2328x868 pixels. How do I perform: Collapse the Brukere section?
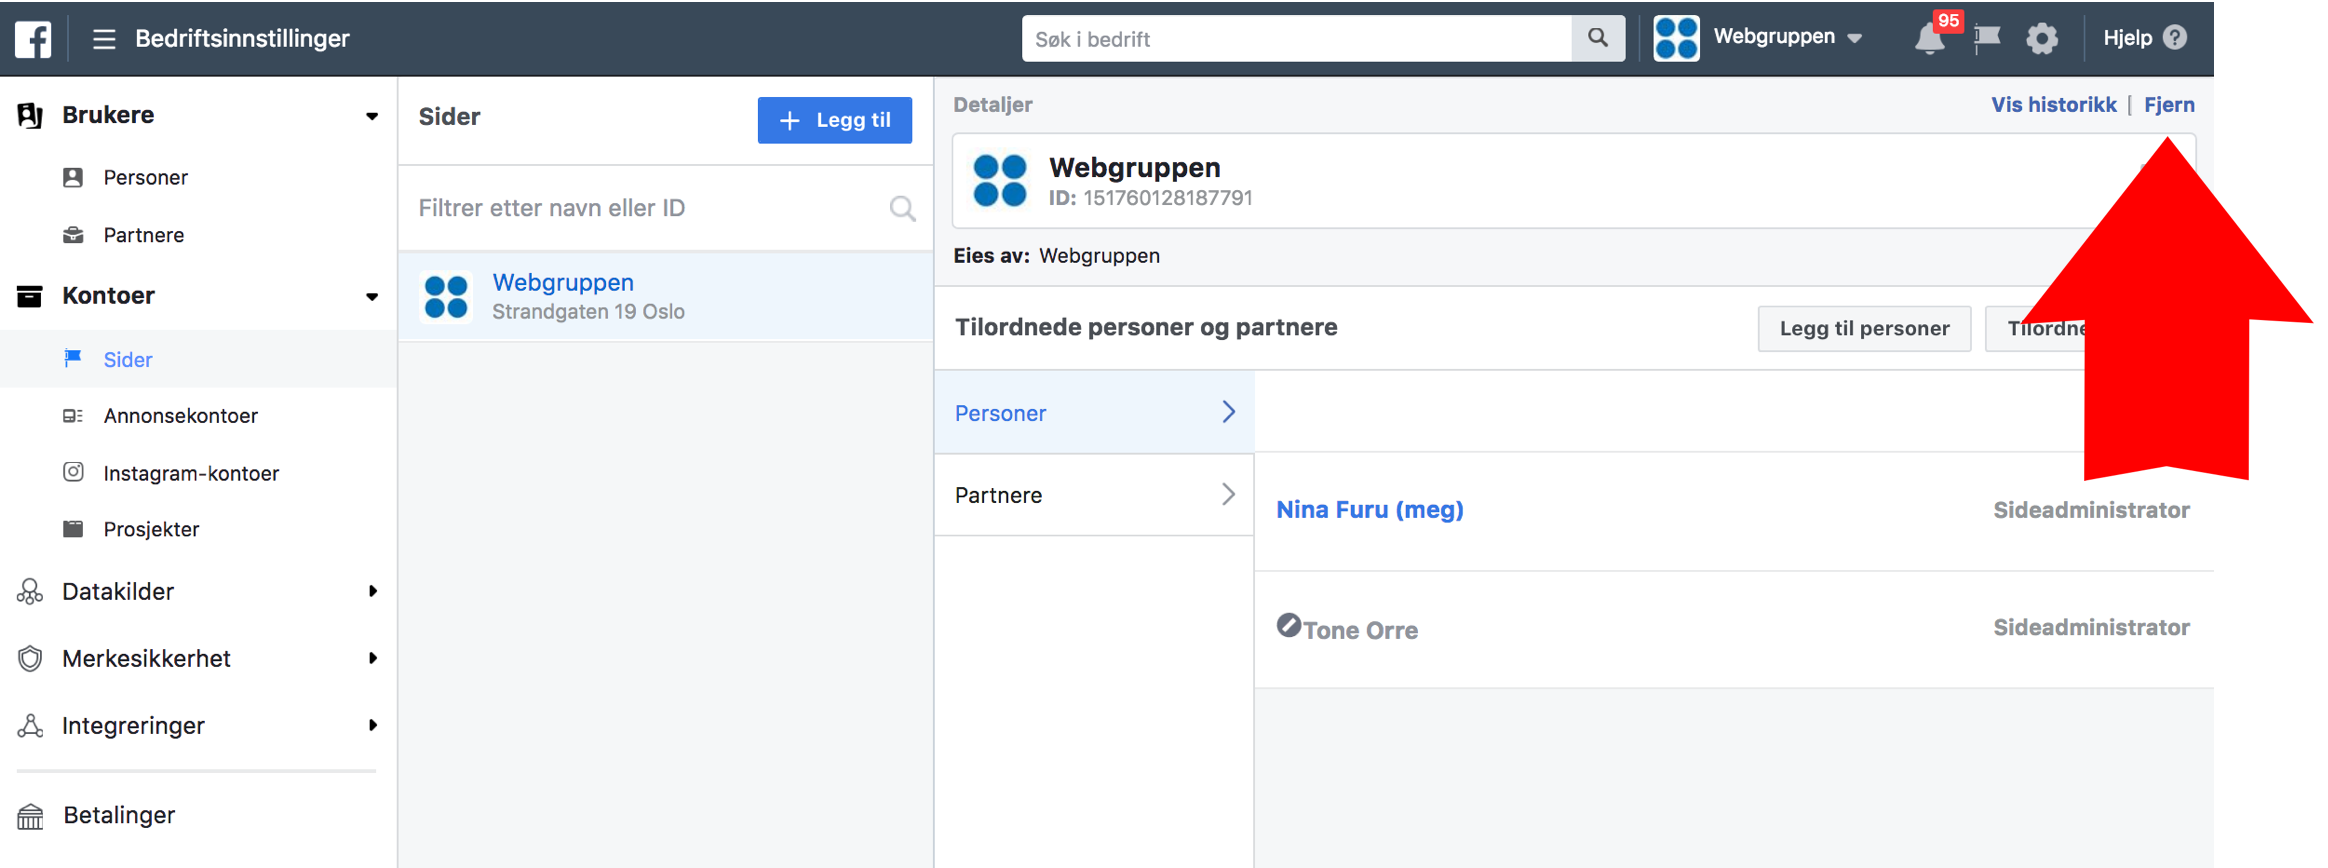coord(371,116)
